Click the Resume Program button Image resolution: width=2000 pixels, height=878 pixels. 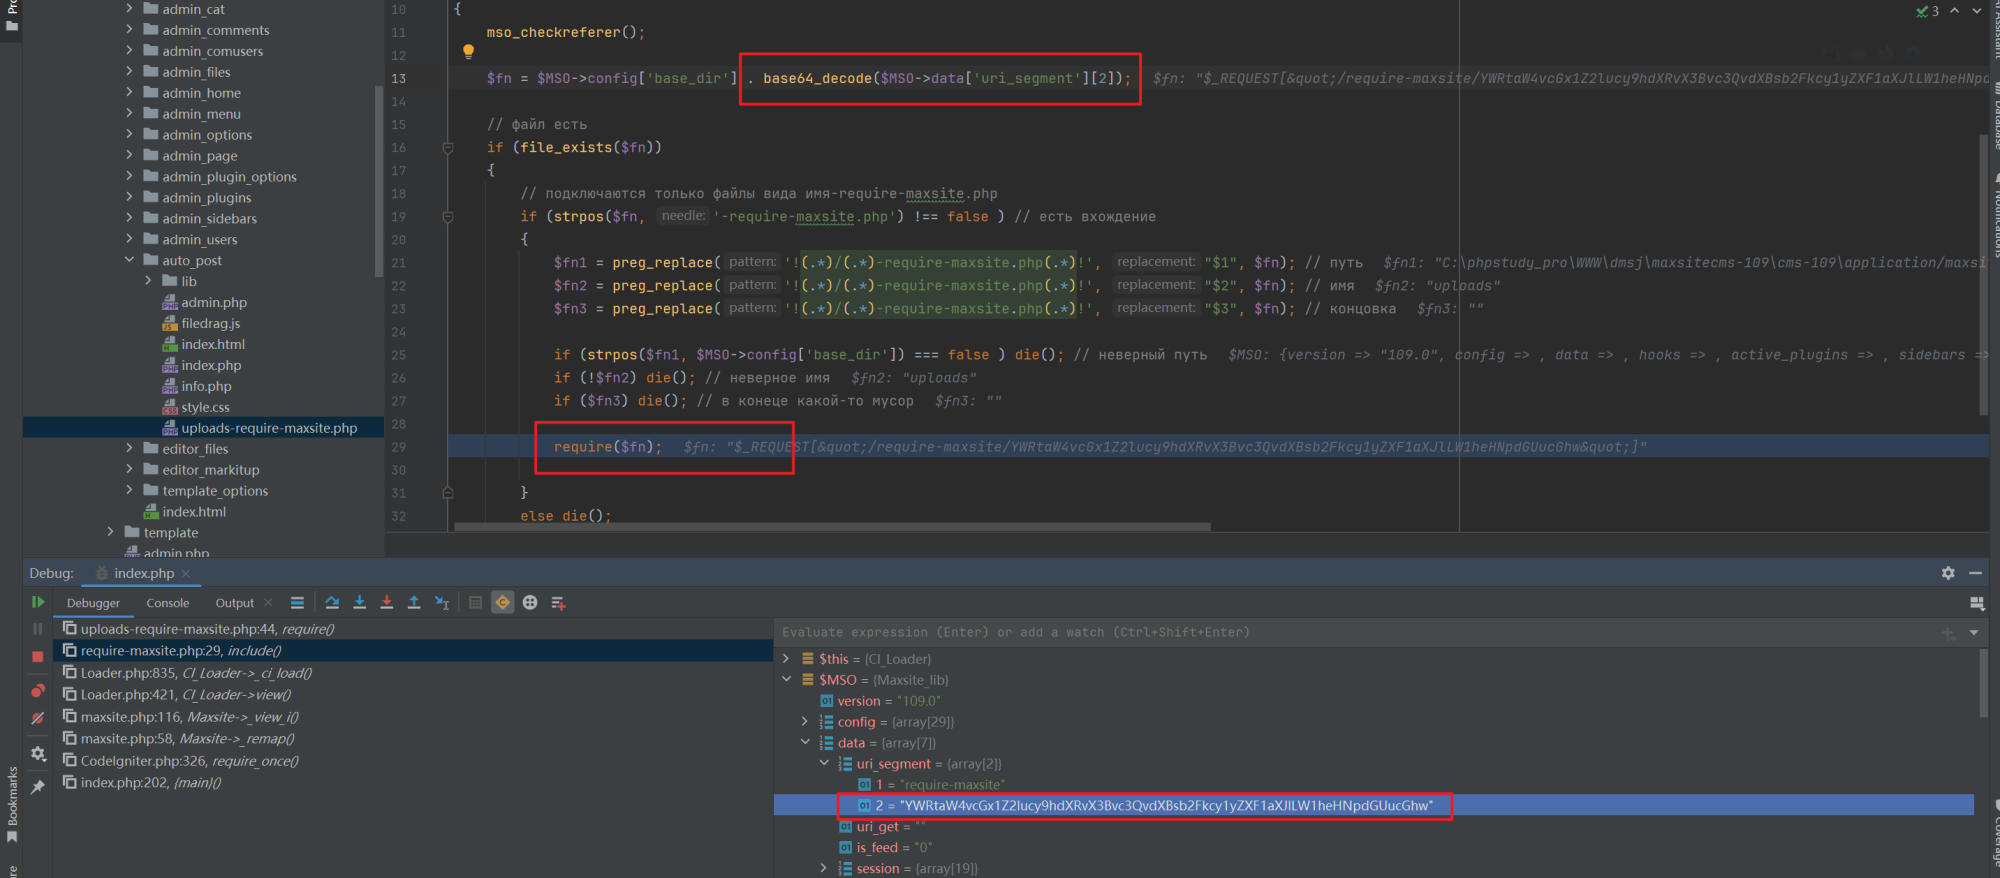(37, 602)
